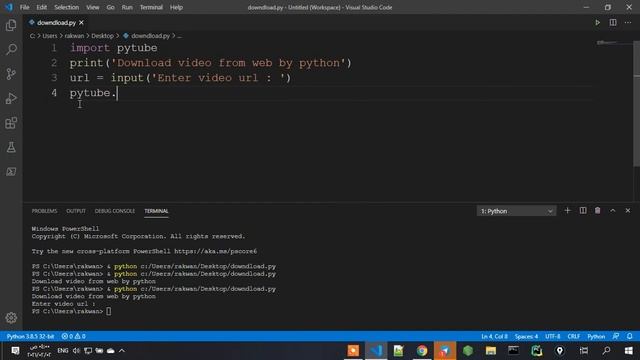
Task: Click the Users breadcrumb segment
Action: [50, 36]
